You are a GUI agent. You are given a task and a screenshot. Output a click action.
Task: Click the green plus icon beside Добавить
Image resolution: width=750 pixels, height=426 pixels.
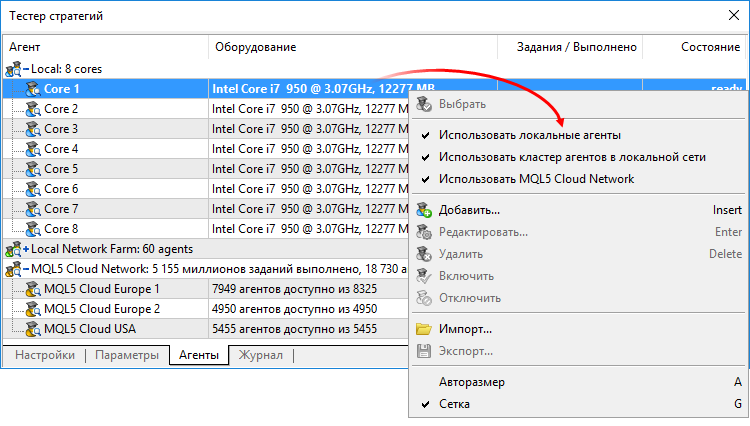(x=424, y=210)
